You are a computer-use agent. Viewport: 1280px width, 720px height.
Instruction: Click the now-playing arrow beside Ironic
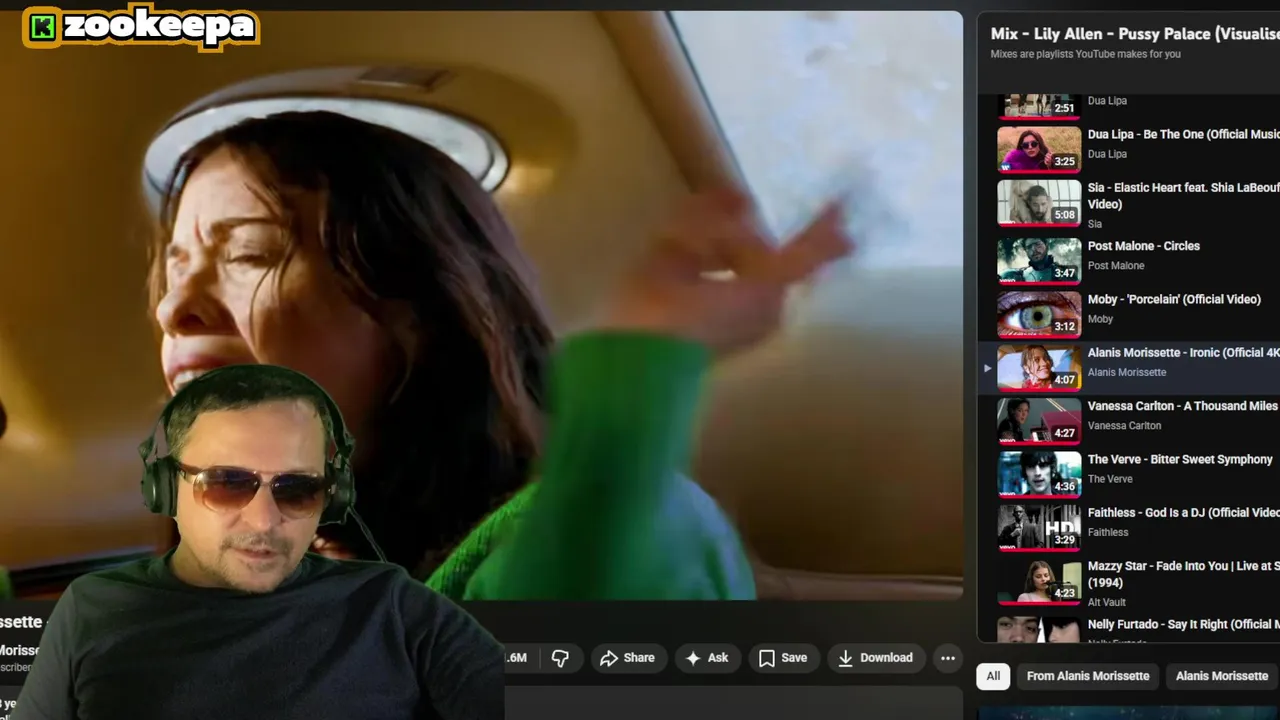point(987,368)
